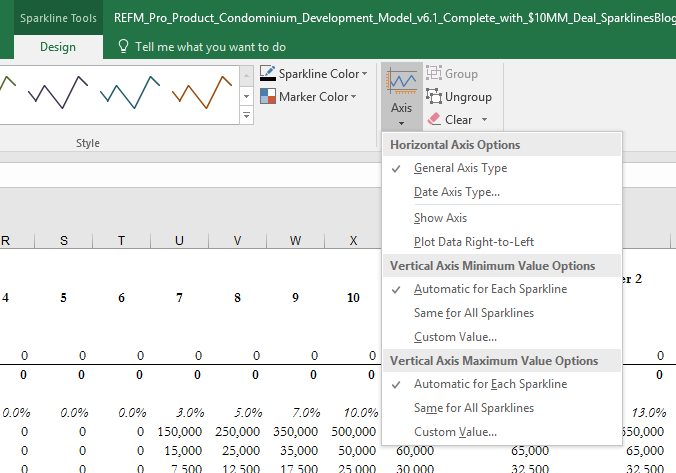The image size is (676, 473).
Task: Click the Group icon
Action: pos(434,73)
